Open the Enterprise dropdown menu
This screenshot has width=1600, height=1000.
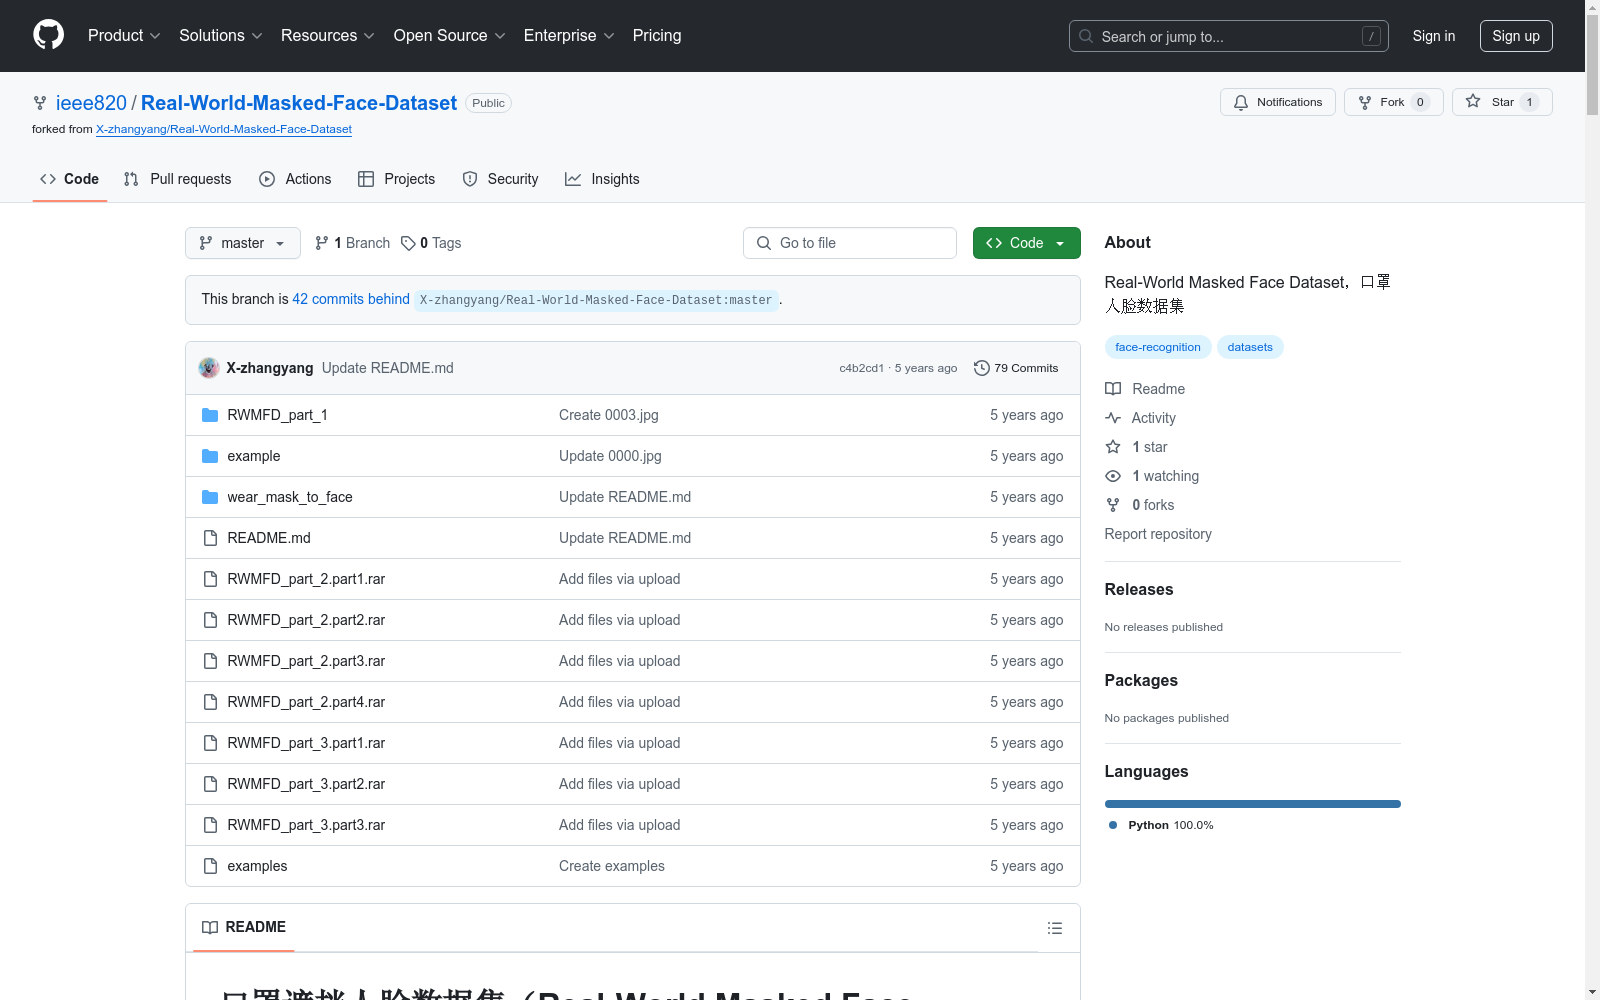coord(569,35)
